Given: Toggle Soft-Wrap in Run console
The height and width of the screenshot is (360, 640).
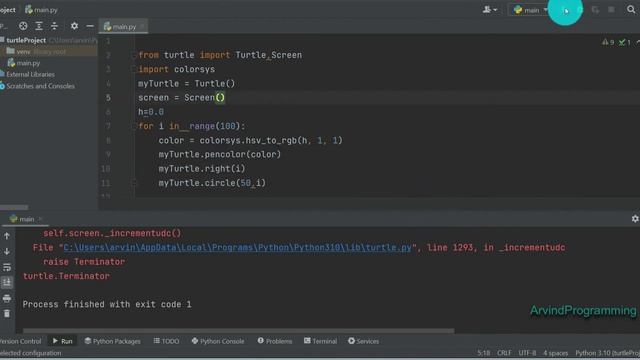Looking at the screenshot, I should (7, 267).
